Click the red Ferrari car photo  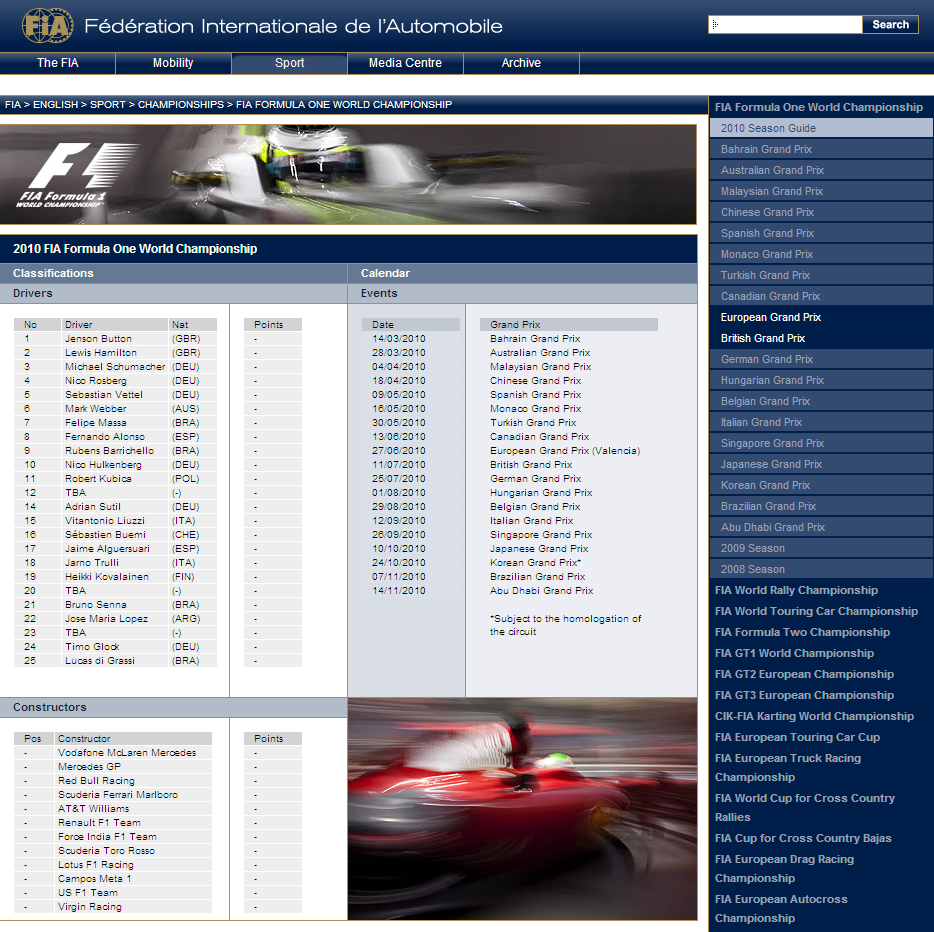click(522, 809)
